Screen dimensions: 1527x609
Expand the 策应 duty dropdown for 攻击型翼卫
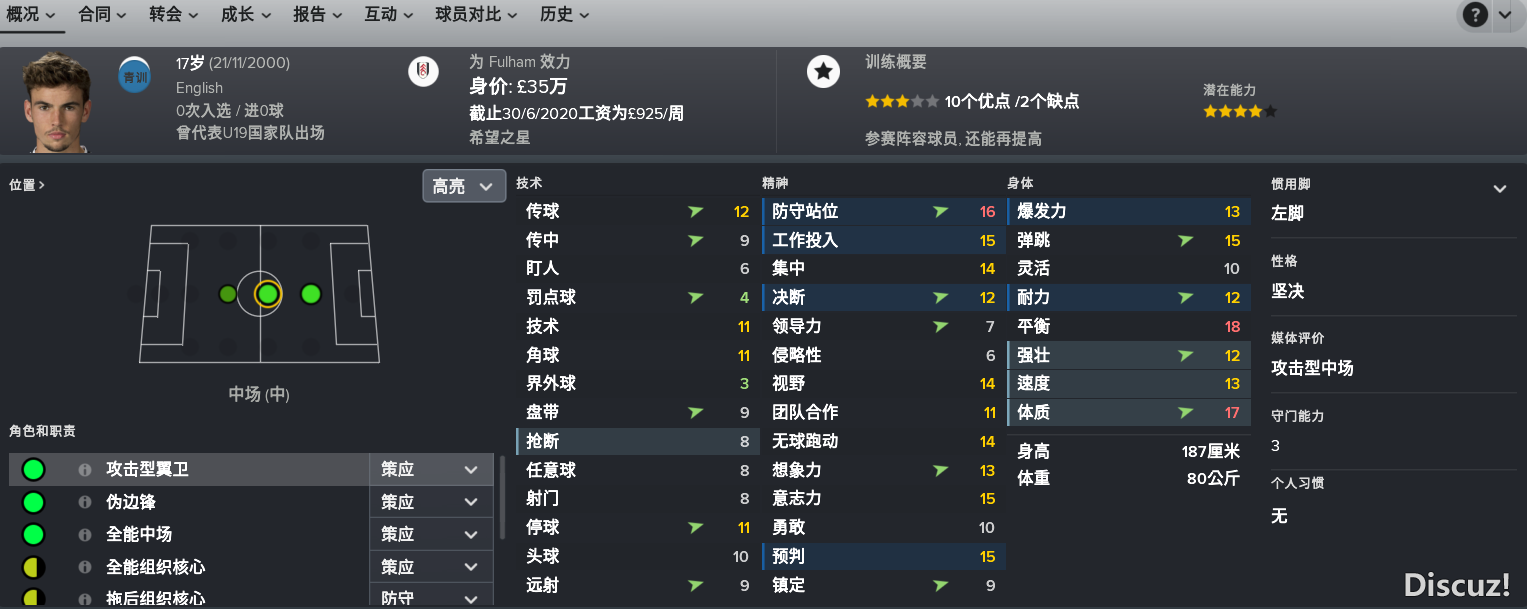click(432, 470)
